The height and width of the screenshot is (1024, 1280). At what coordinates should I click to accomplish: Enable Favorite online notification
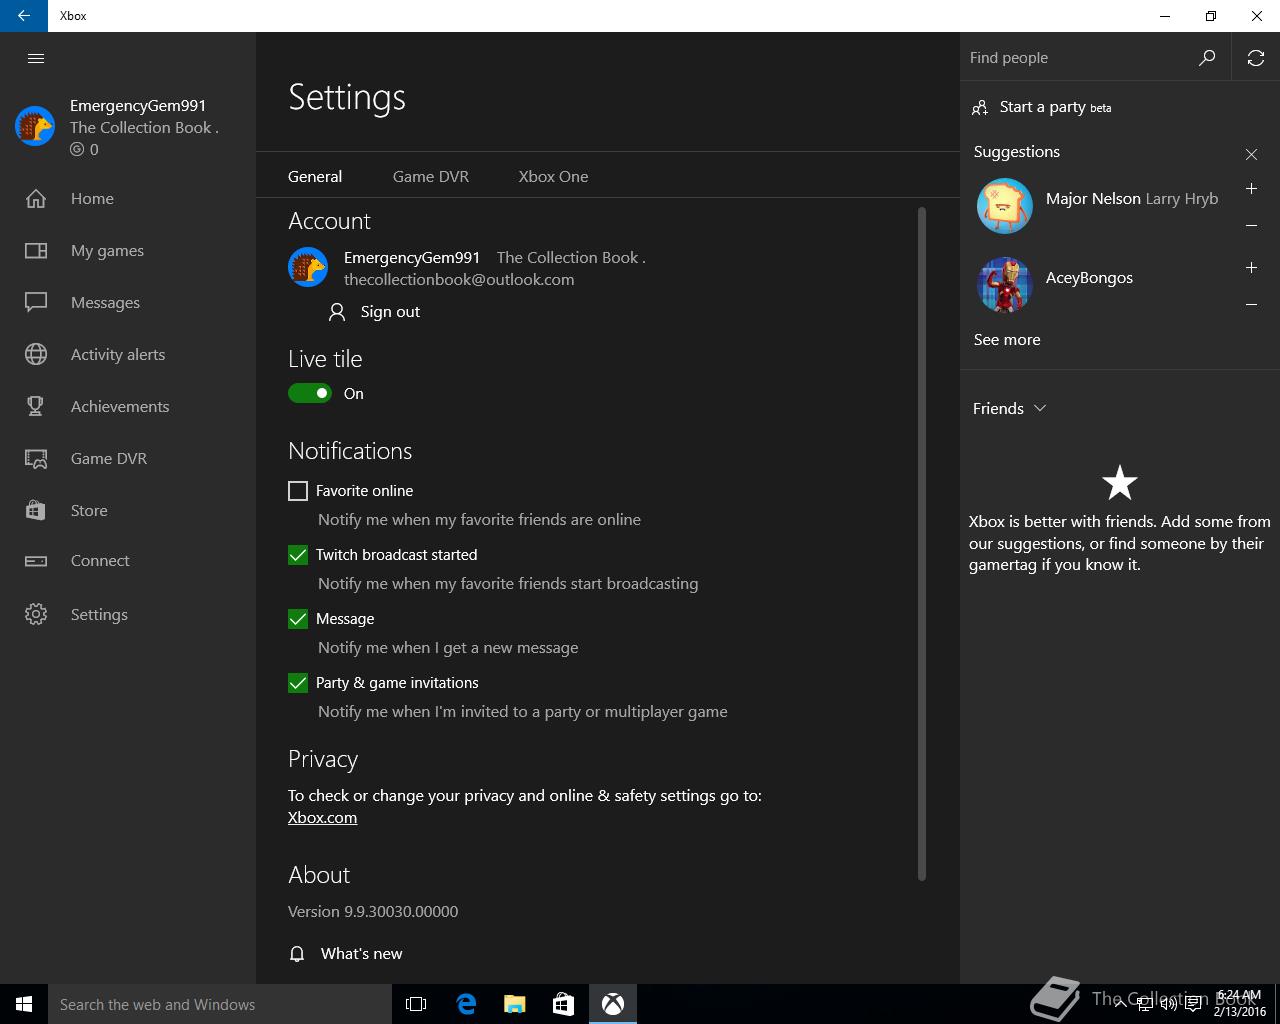[298, 491]
